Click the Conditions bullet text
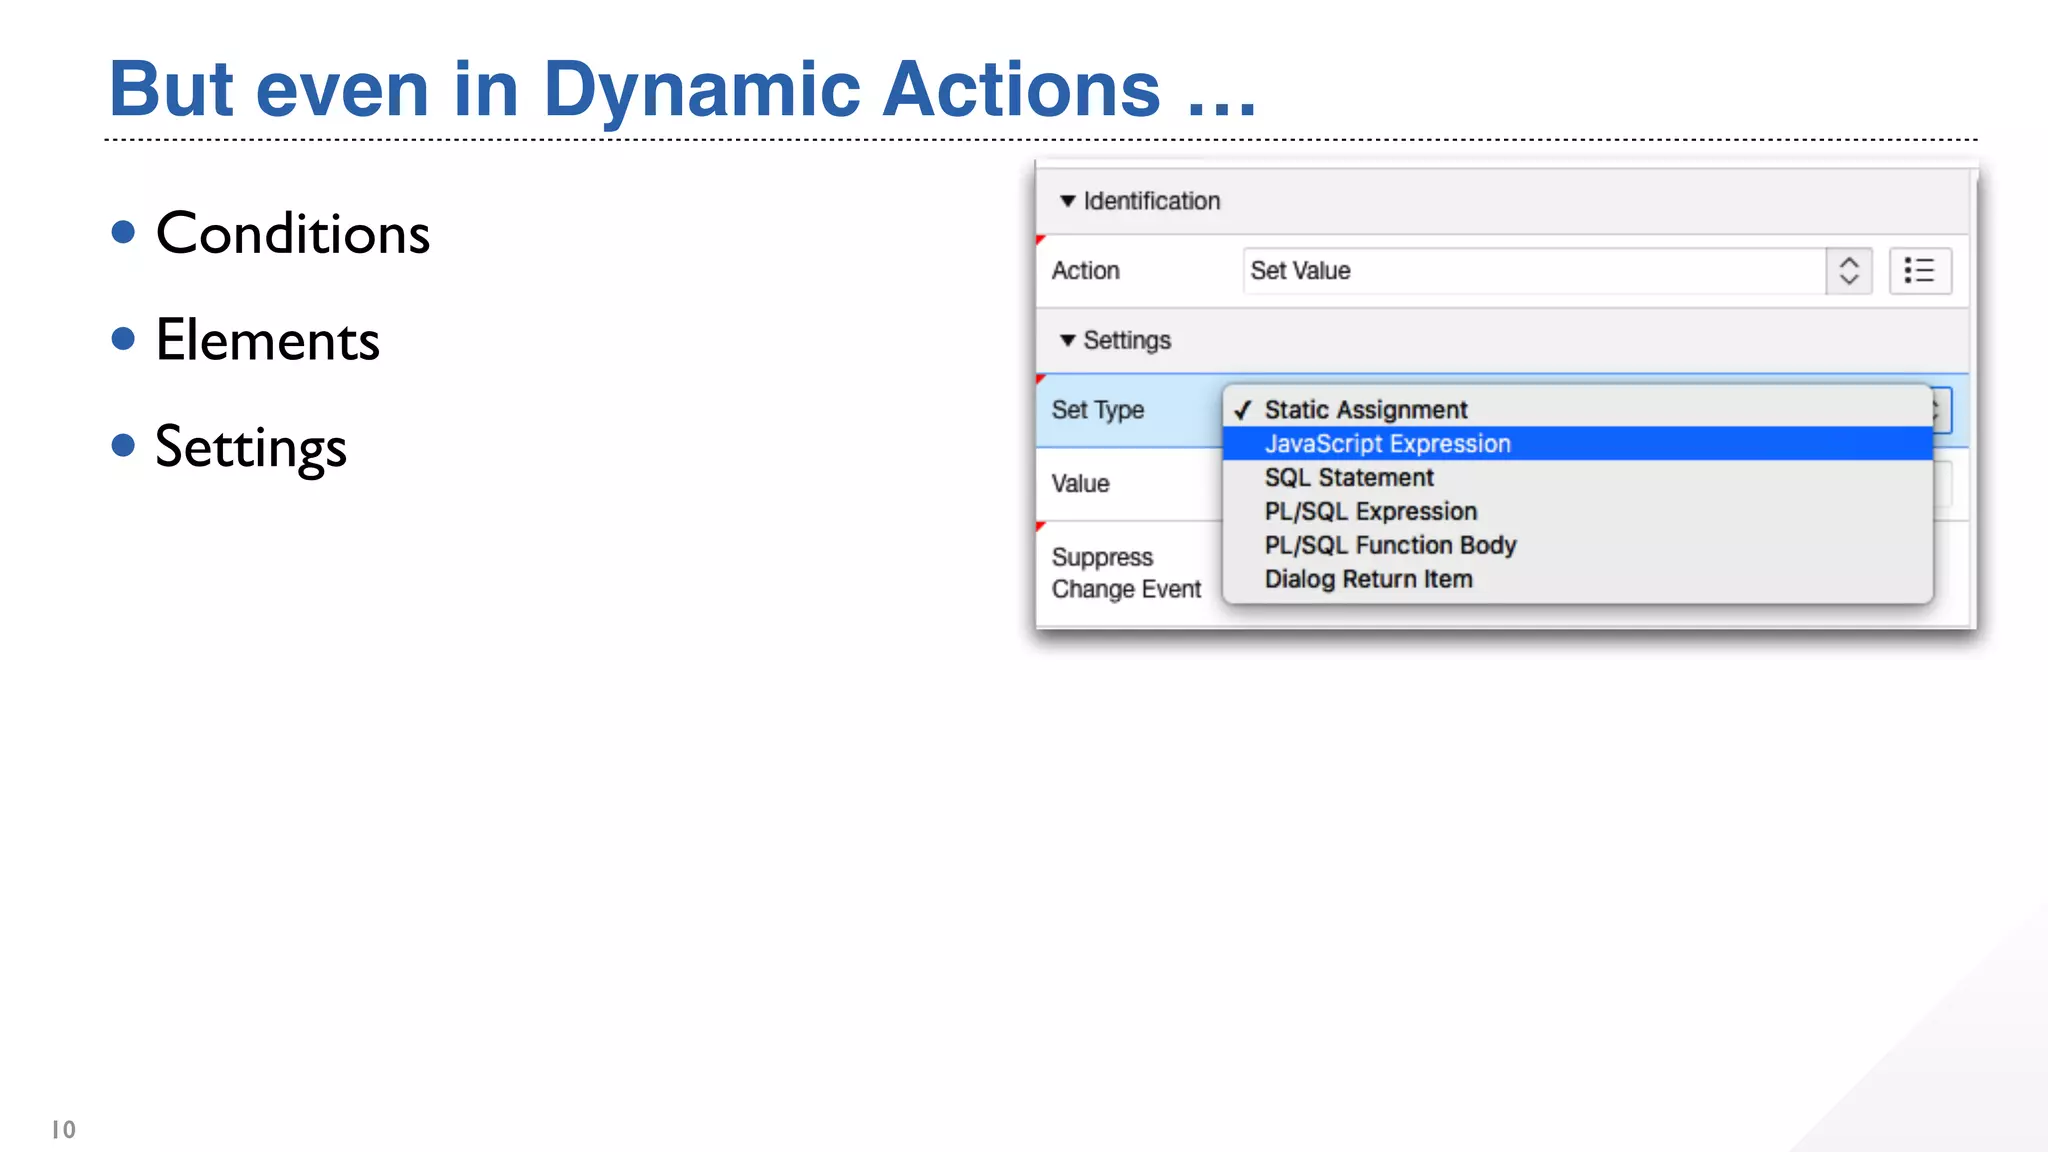Image resolution: width=2048 pixels, height=1152 pixels. [293, 234]
